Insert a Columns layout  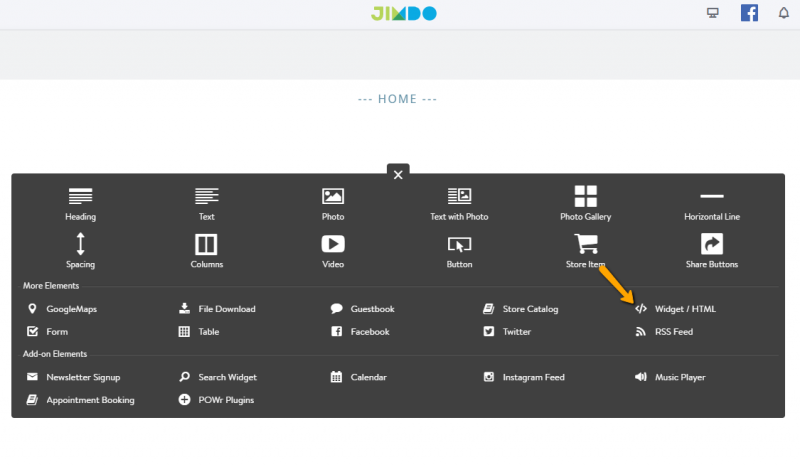[206, 250]
